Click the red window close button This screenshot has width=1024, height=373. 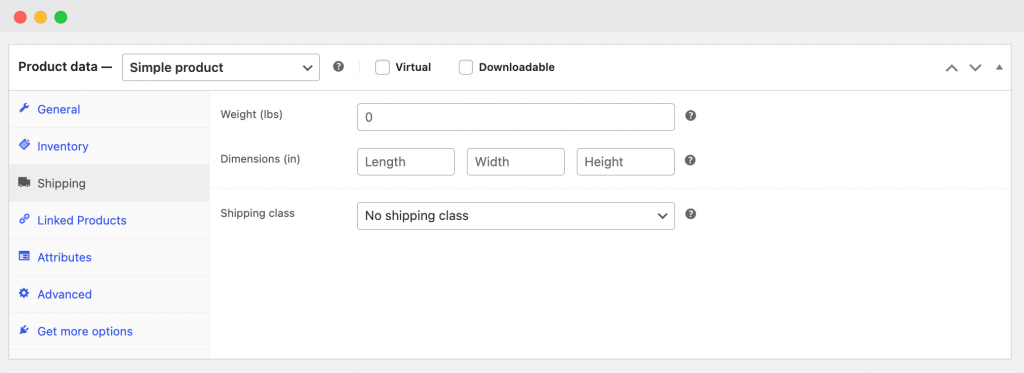(20, 18)
